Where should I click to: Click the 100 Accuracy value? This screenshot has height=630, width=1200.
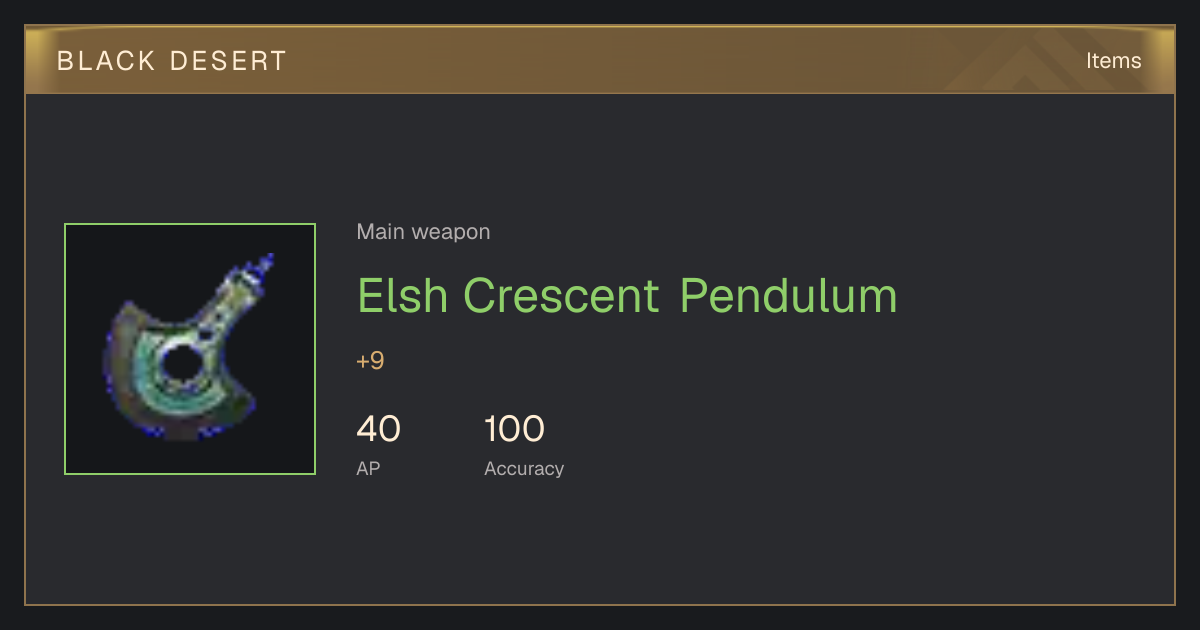514,429
